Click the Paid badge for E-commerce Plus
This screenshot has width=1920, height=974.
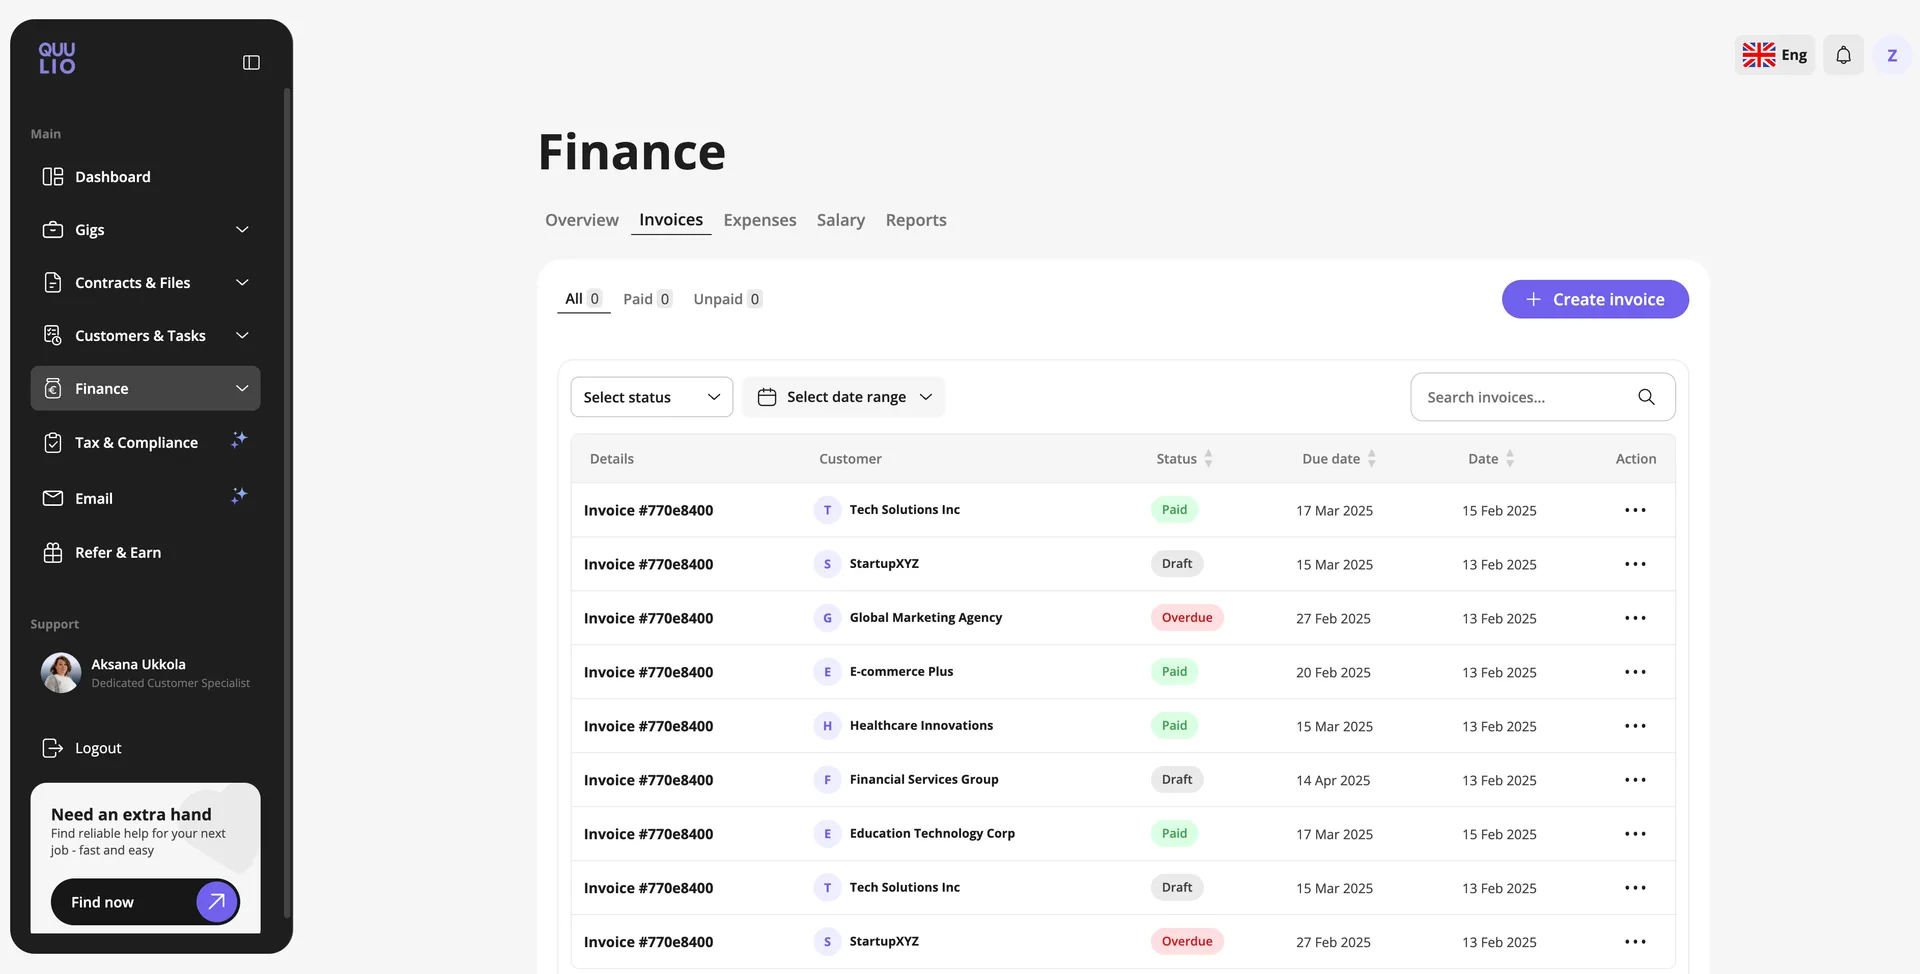coord(1174,672)
